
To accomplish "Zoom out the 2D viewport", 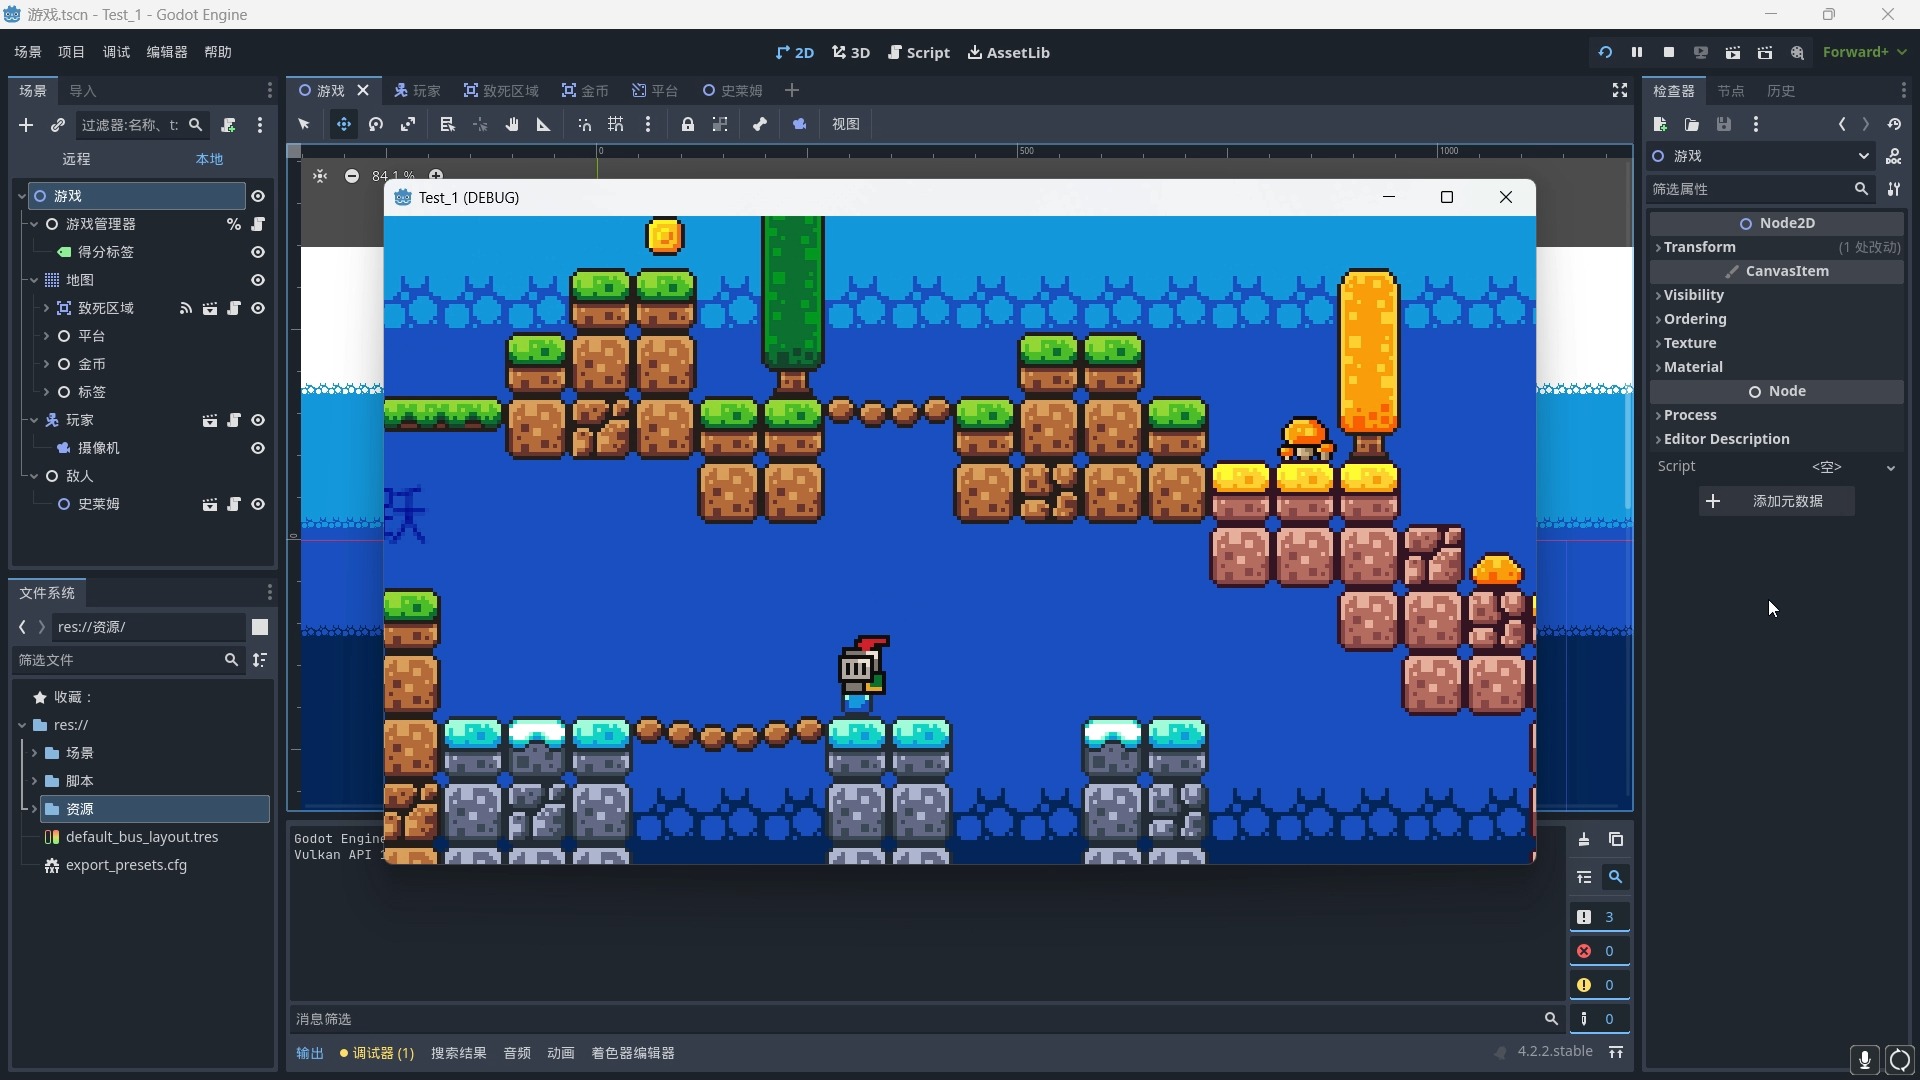I will click(x=352, y=176).
